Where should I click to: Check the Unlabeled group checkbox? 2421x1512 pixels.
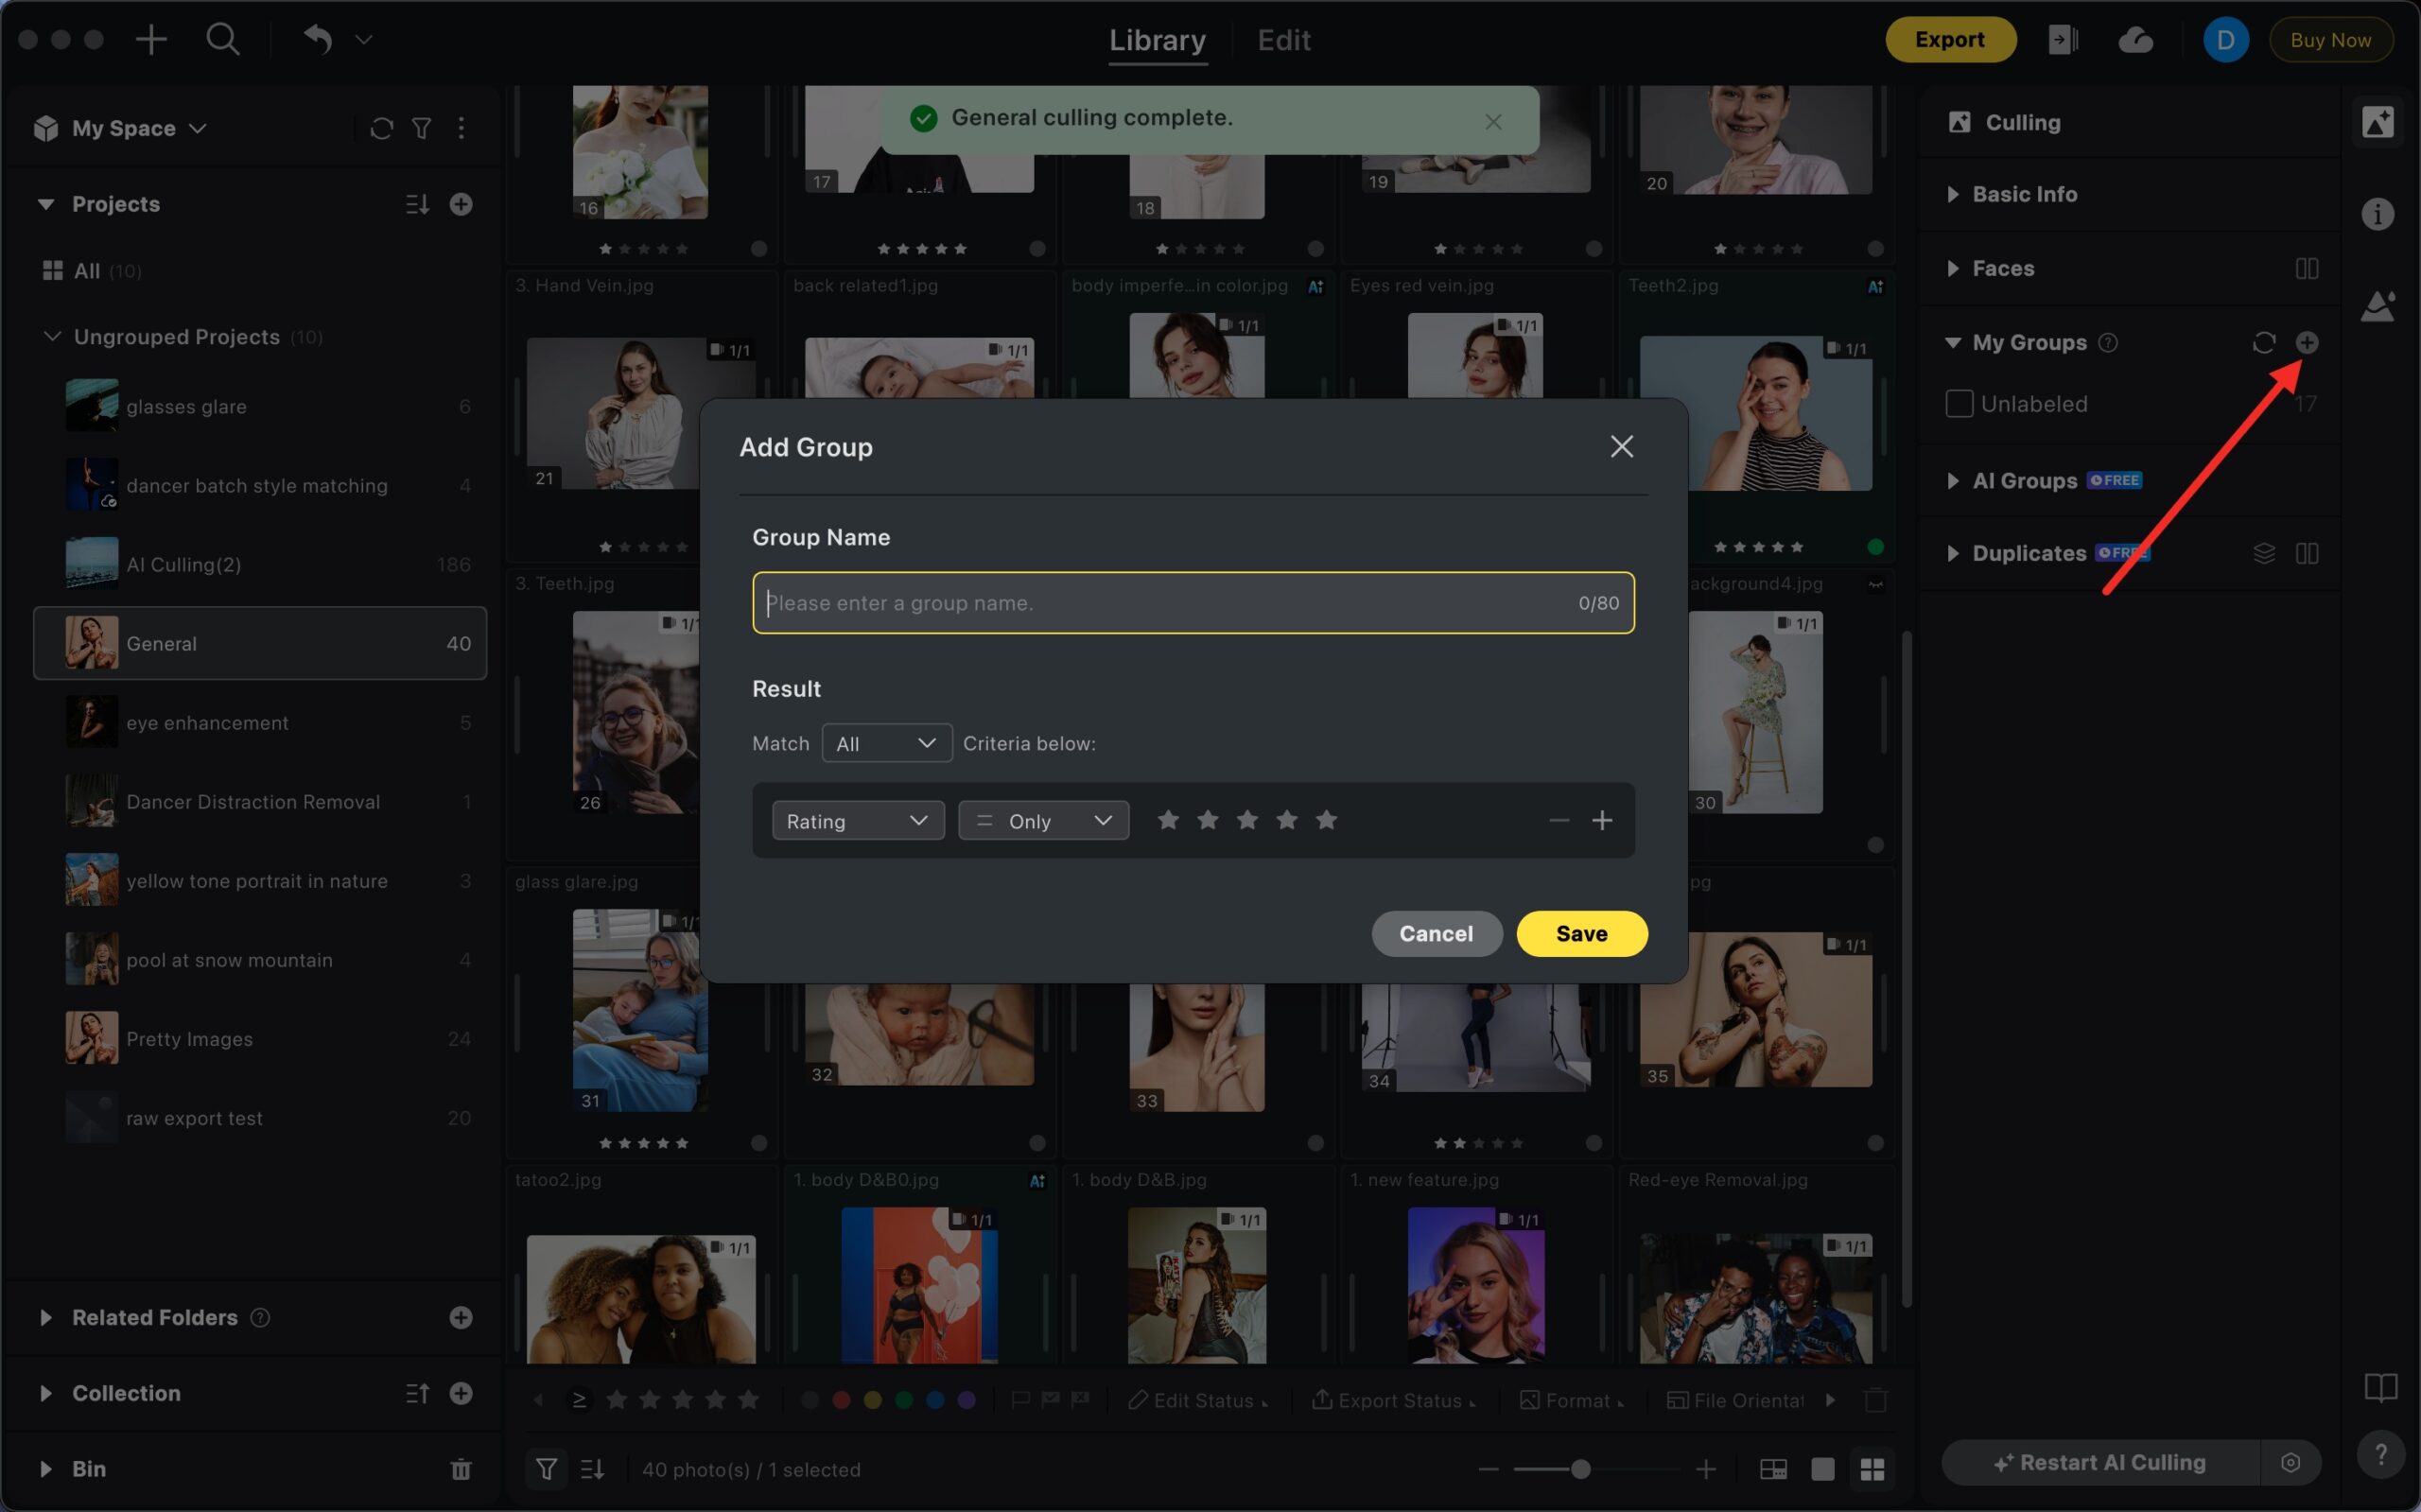1958,404
